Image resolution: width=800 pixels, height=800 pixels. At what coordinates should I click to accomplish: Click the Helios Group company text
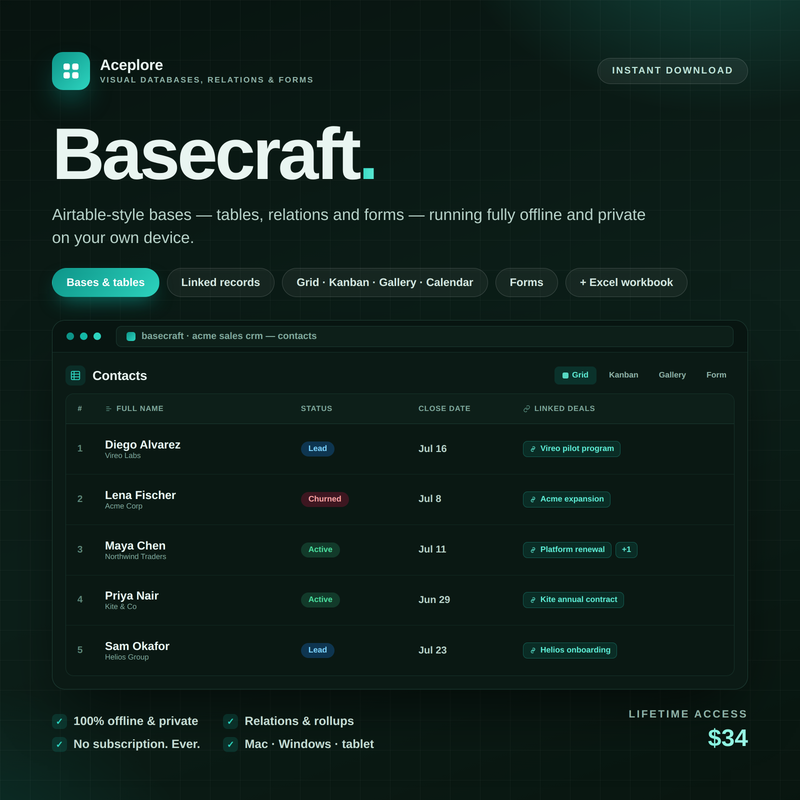coord(127,657)
